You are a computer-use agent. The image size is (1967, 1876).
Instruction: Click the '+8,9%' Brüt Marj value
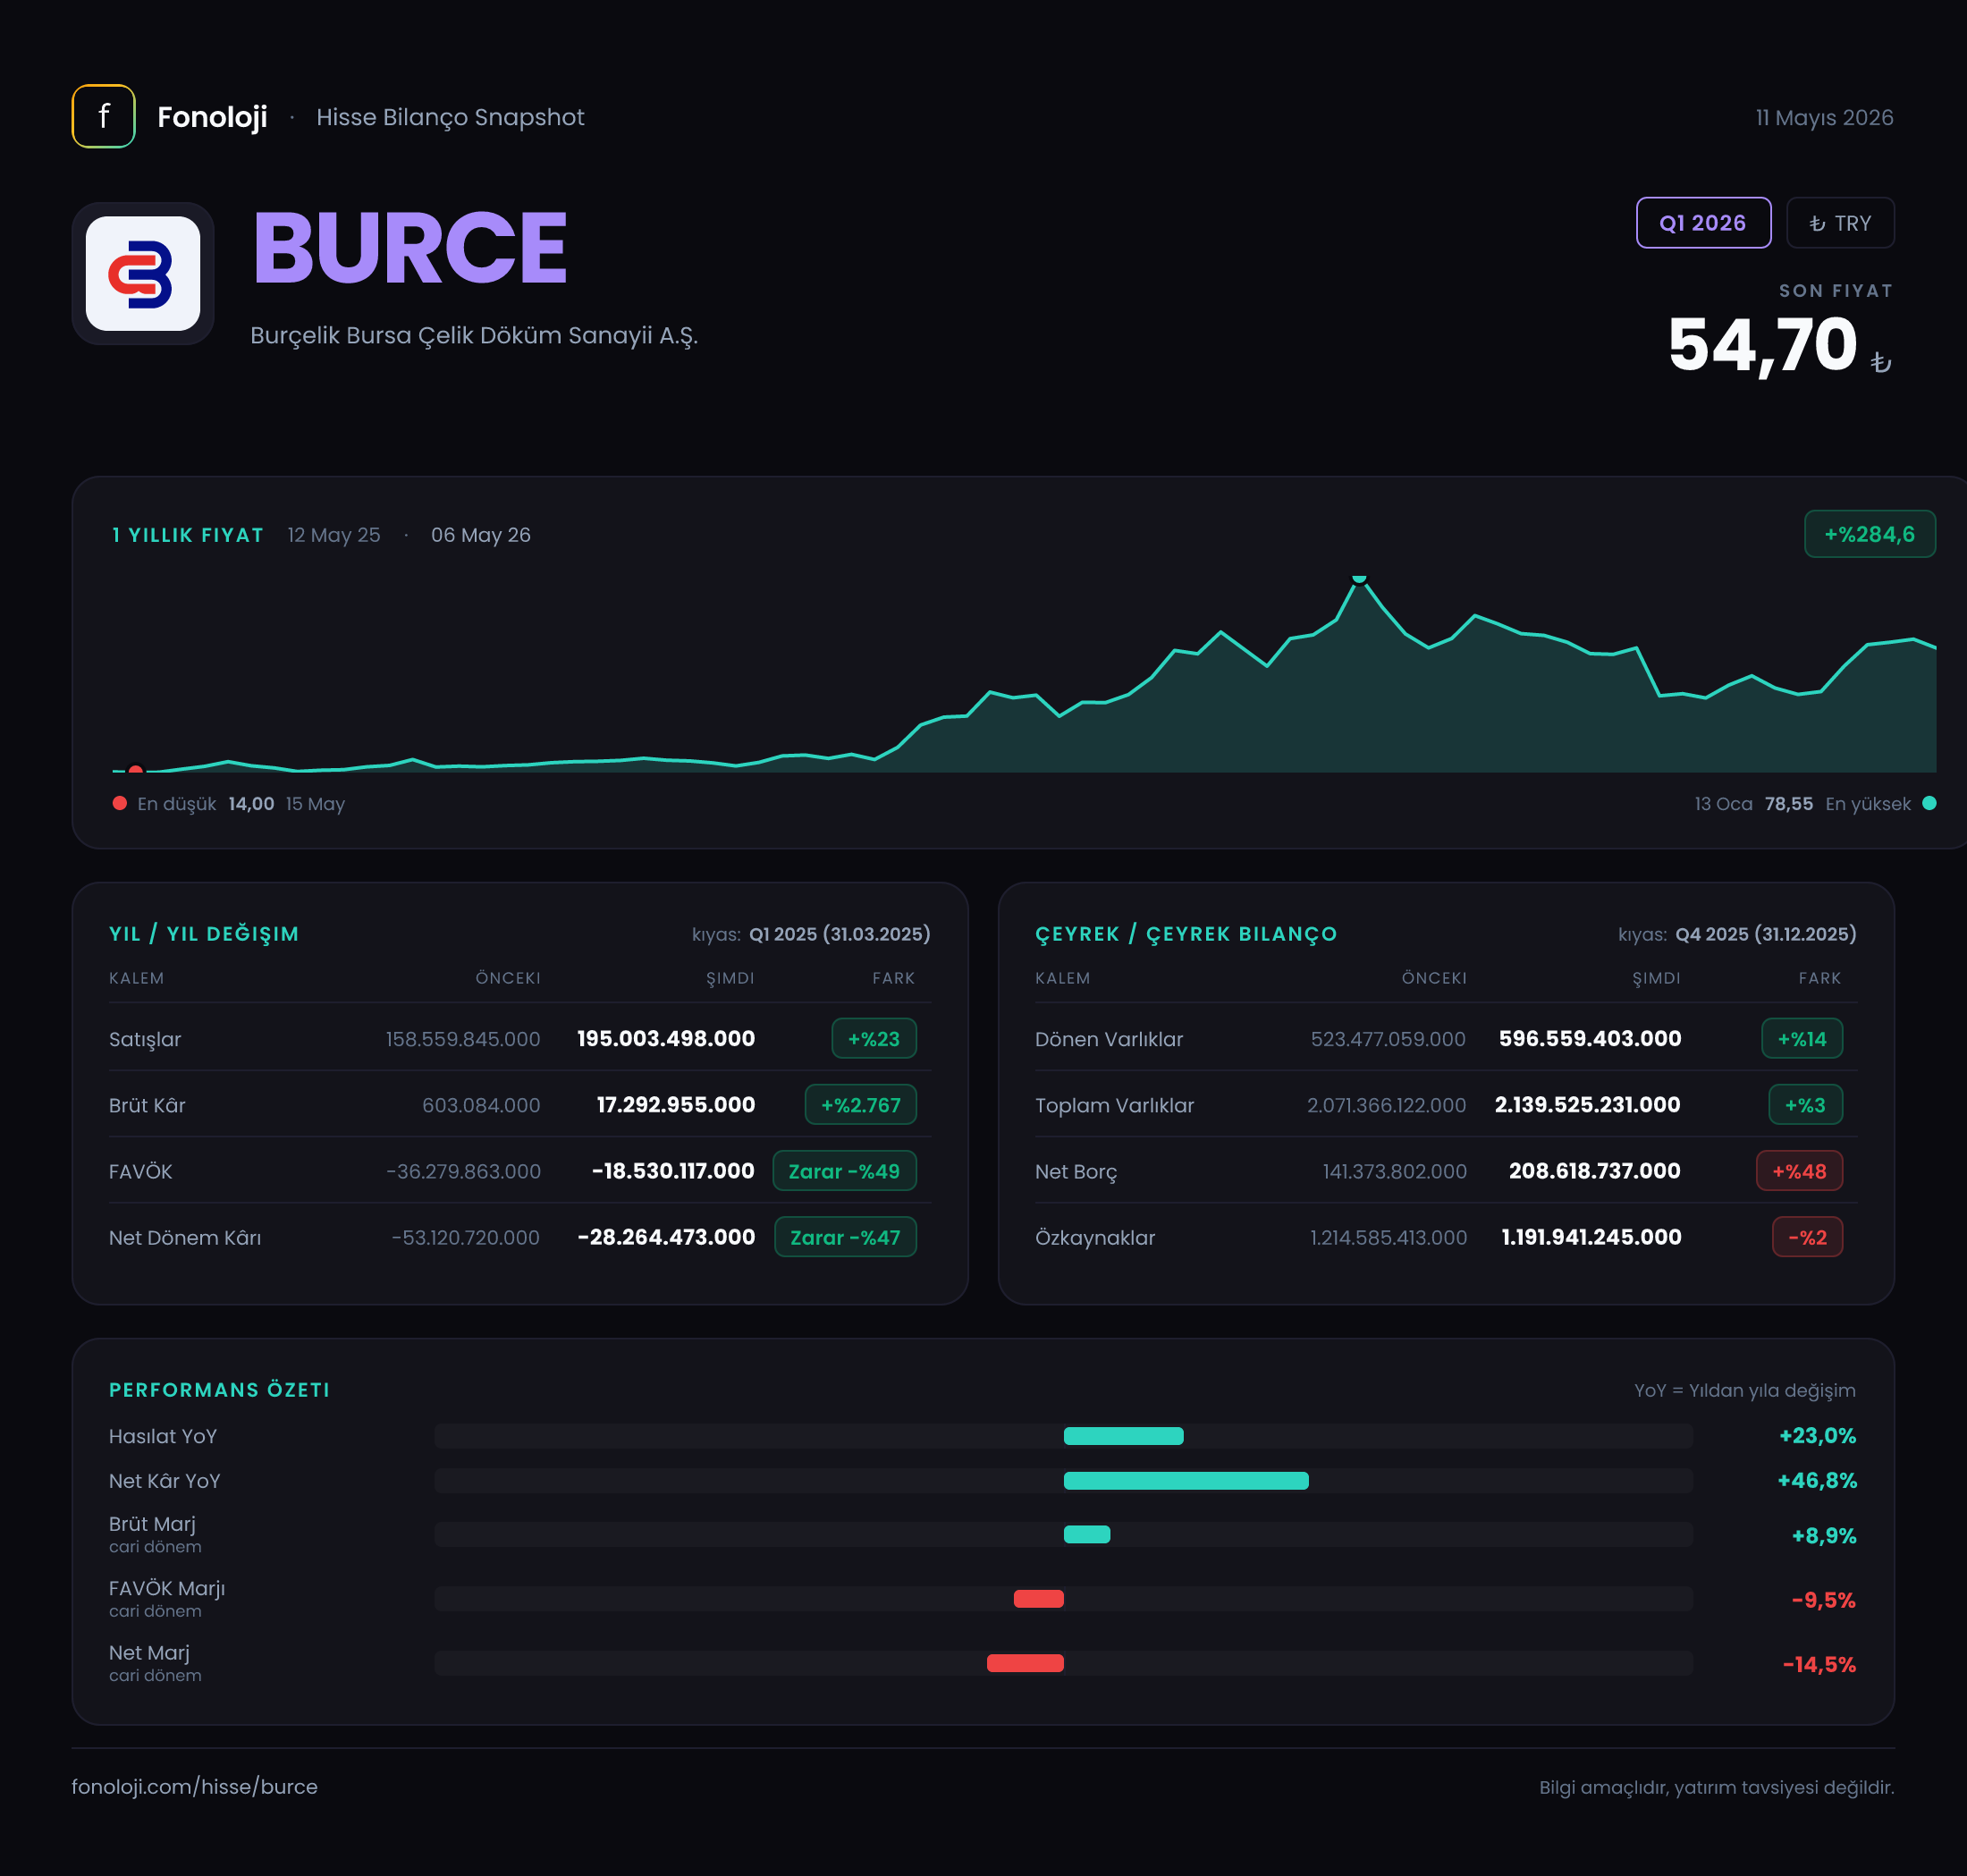pos(1823,1535)
